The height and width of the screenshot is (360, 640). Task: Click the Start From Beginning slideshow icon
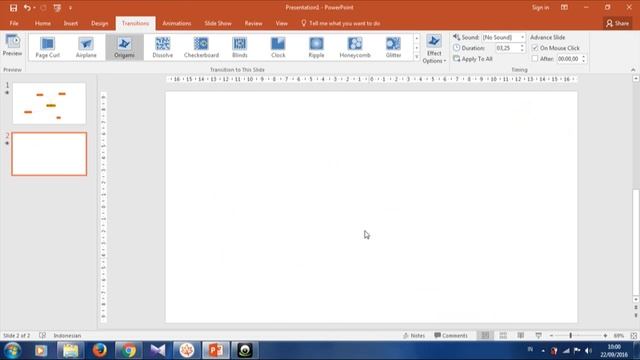[57, 8]
